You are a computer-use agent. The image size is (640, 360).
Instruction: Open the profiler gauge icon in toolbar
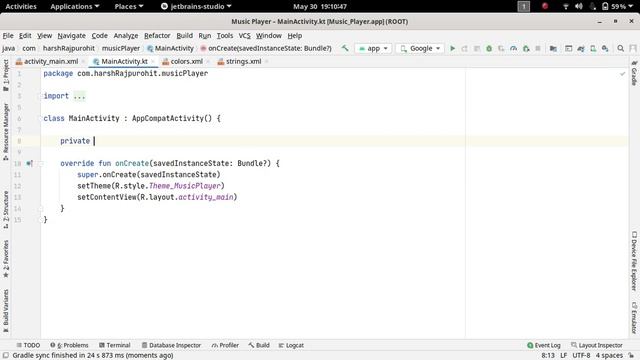coord(513,48)
